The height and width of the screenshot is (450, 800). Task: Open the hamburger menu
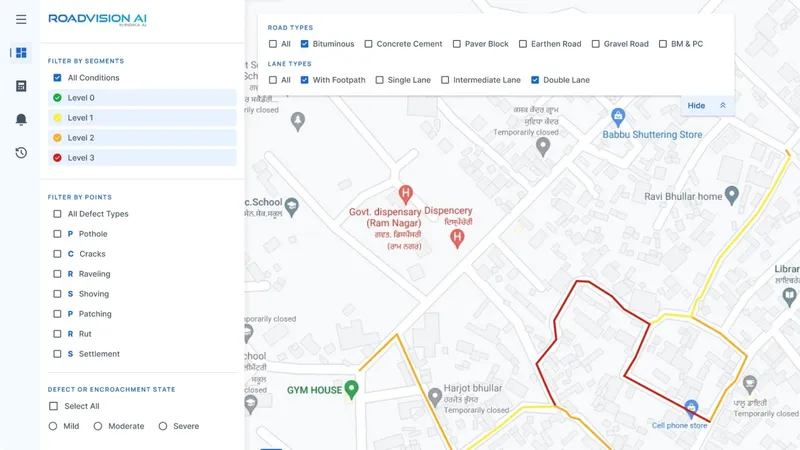coord(21,19)
